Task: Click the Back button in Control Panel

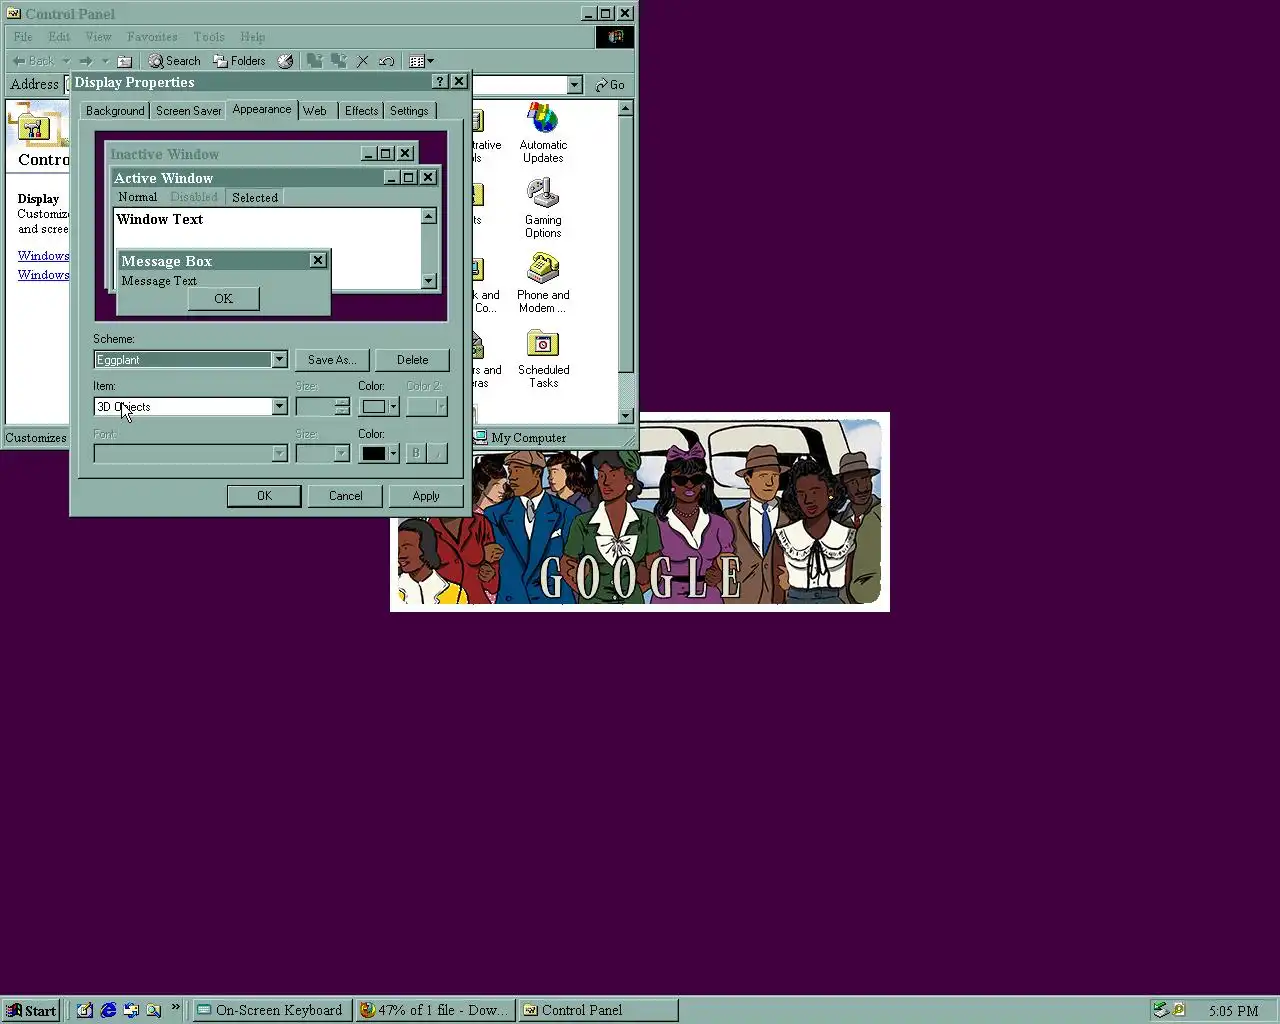Action: [34, 61]
